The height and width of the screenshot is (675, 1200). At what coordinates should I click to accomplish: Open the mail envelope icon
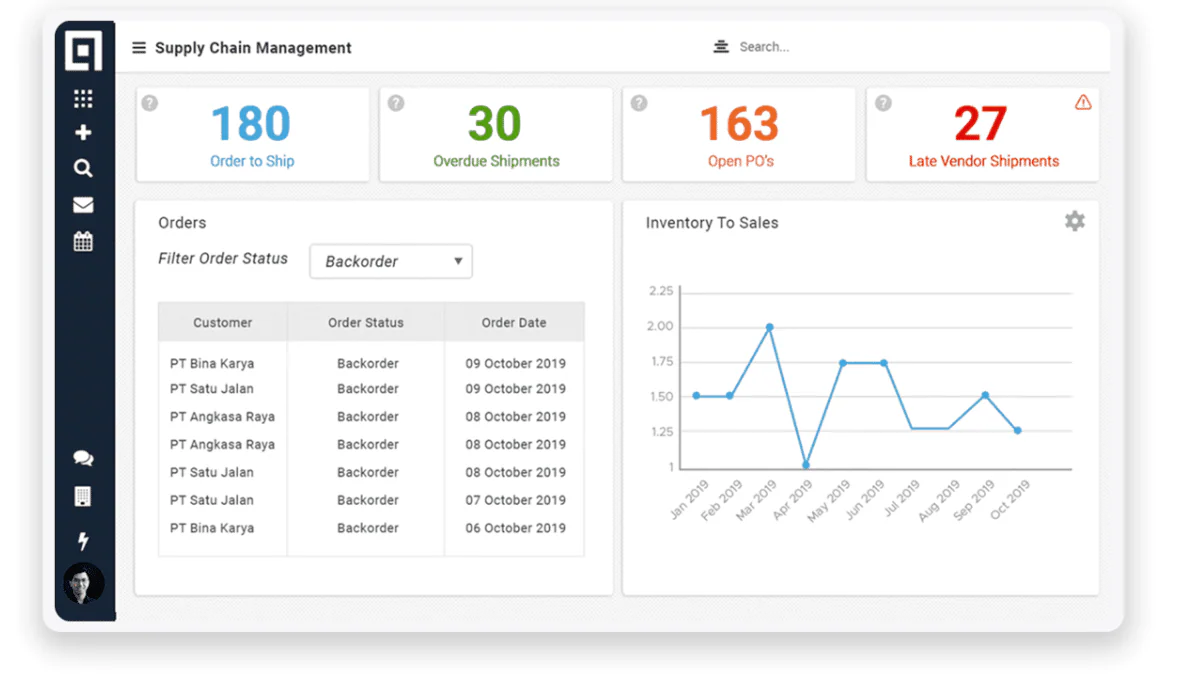coord(83,205)
